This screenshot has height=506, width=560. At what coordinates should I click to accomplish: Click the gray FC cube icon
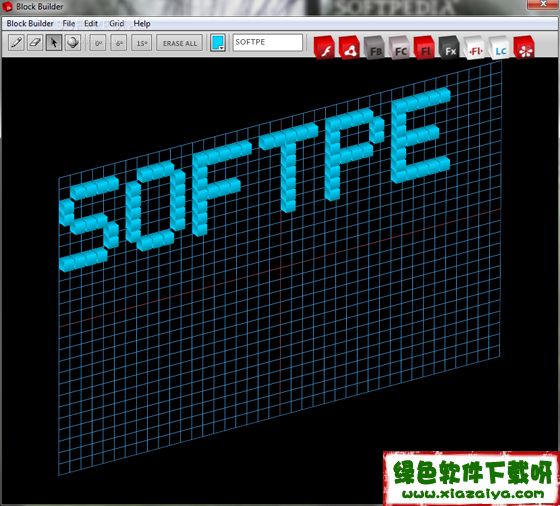pos(399,48)
